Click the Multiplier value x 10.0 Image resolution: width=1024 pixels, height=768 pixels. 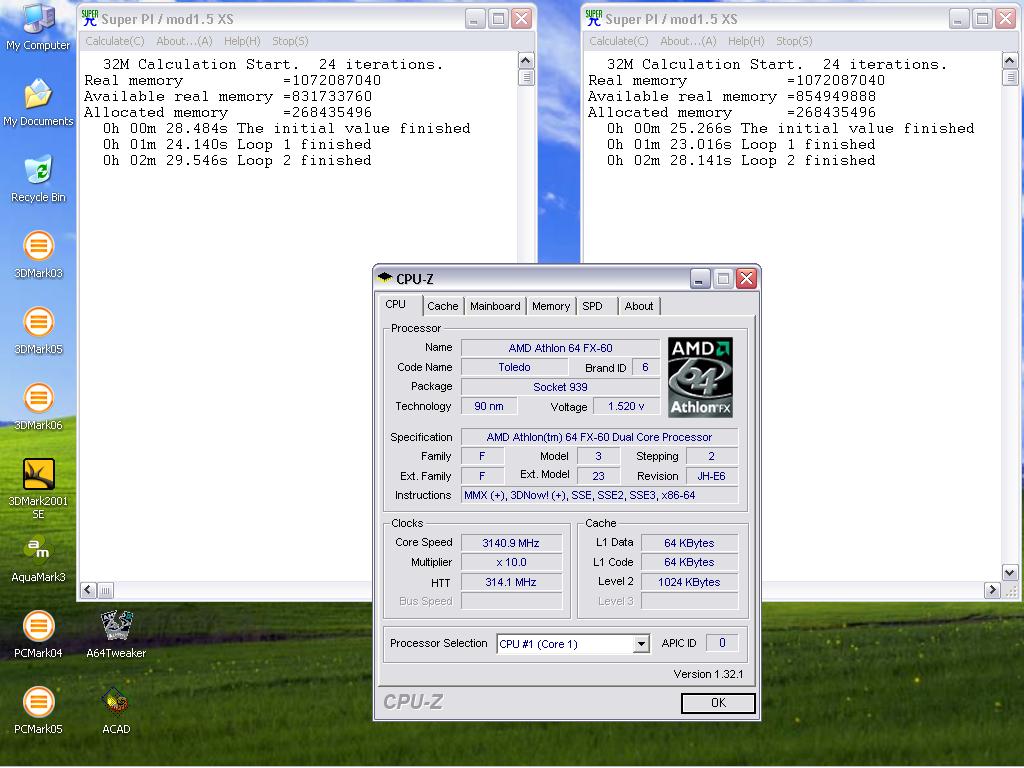[x=511, y=562]
